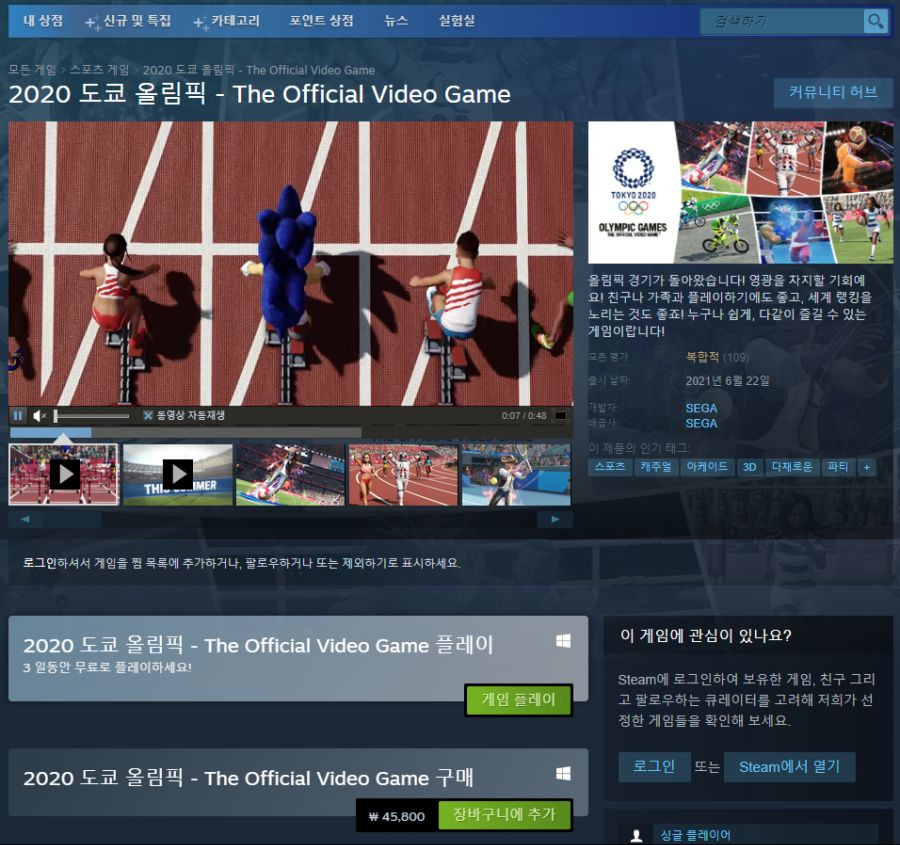Open the 카테고리 dropdown menu

pos(227,22)
